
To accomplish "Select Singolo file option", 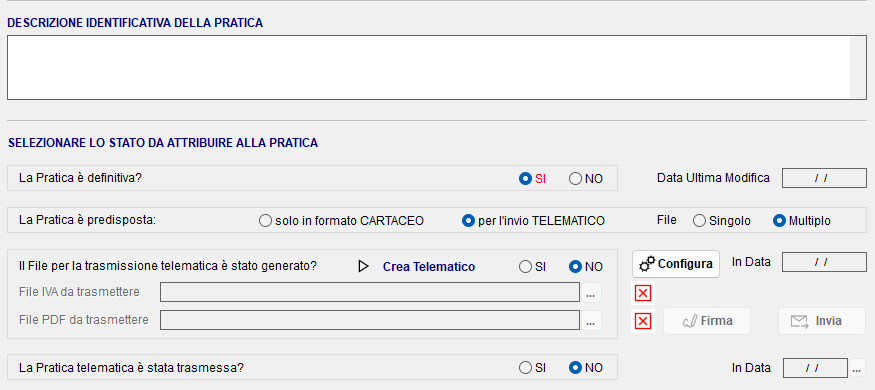I will click(722, 221).
